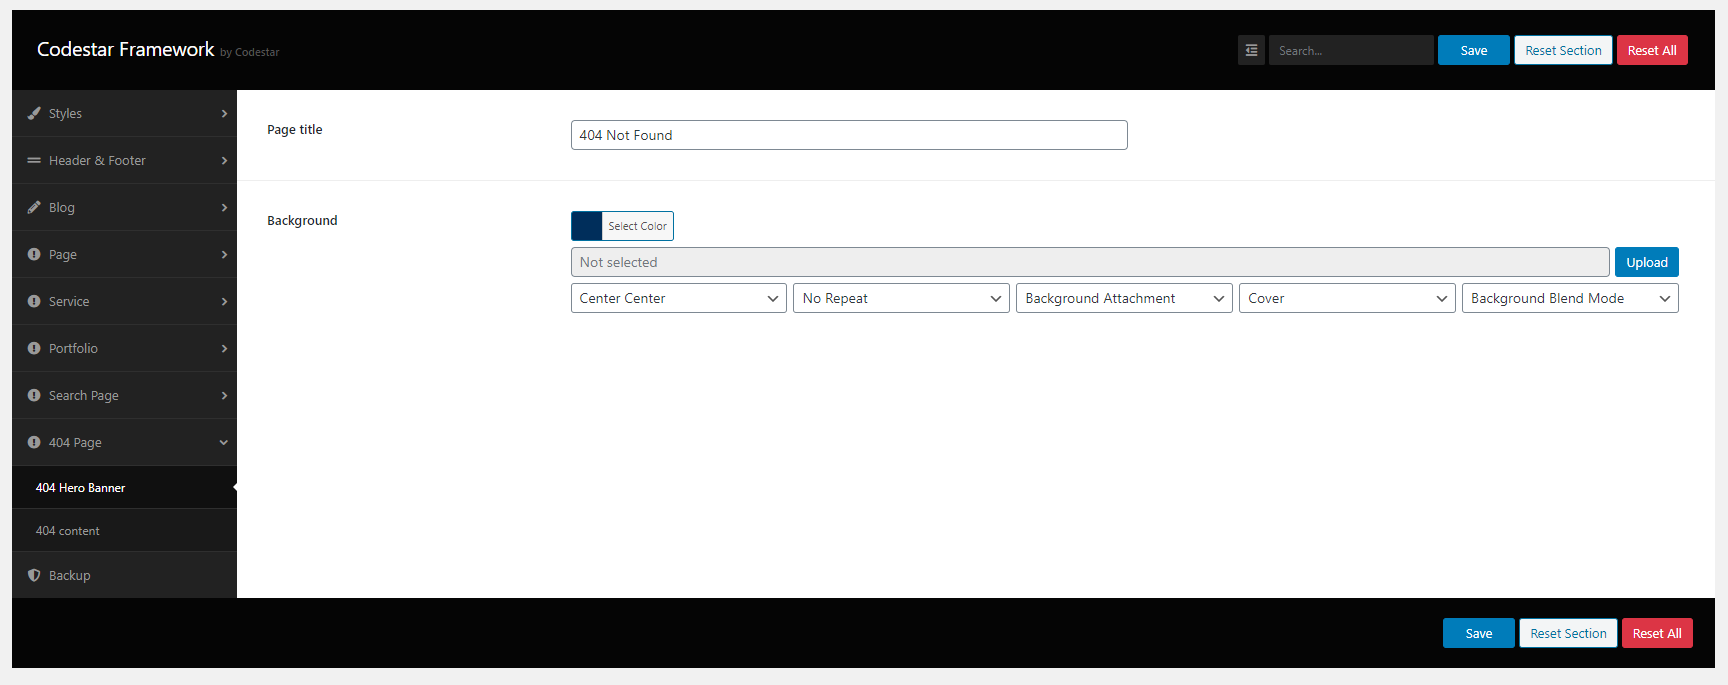Select the 404 content submenu item
The height and width of the screenshot is (685, 1728).
[68, 531]
